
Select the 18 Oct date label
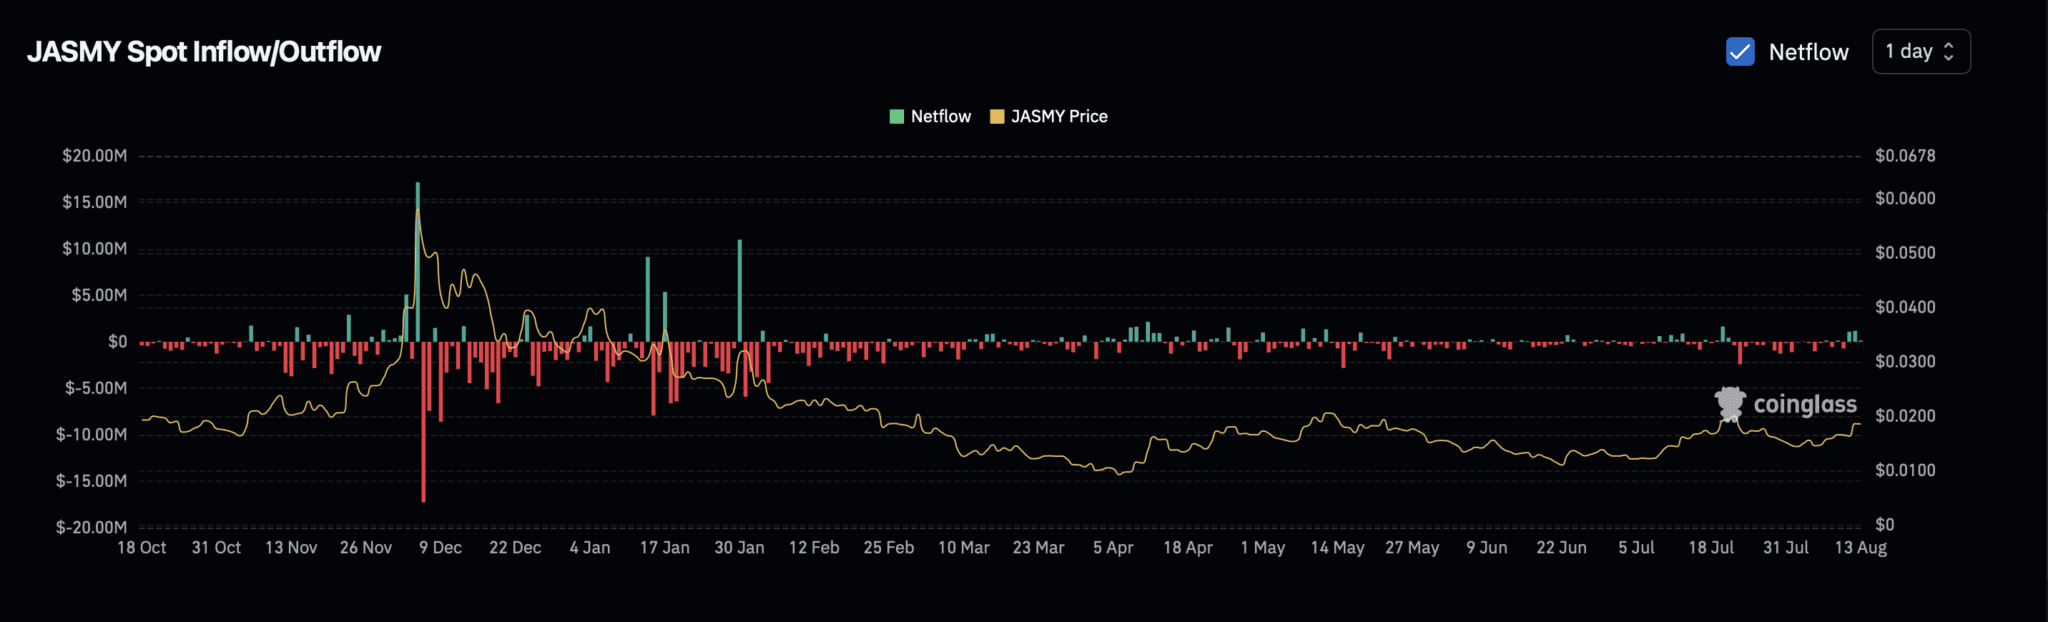click(142, 548)
